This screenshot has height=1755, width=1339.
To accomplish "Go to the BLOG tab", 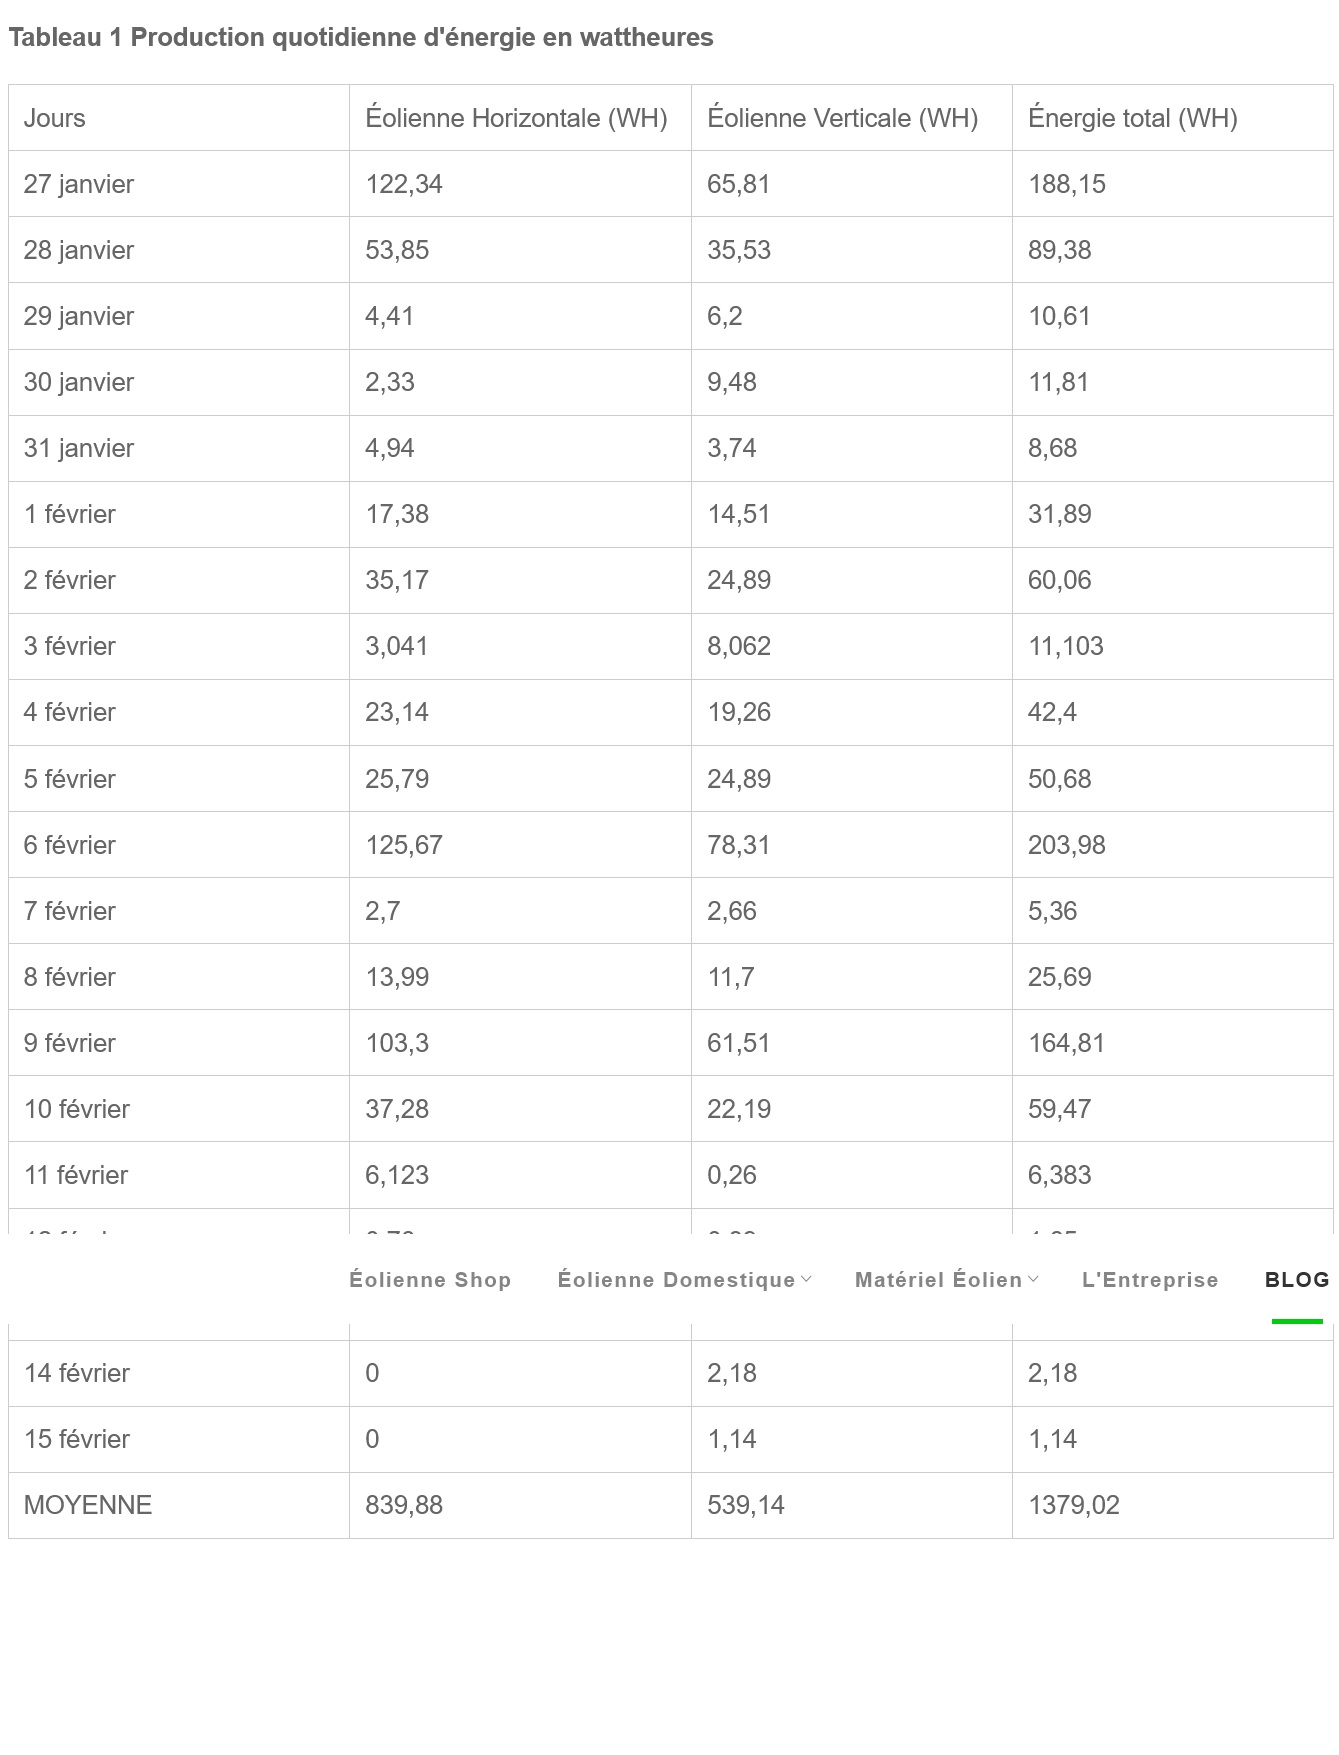I will (x=1297, y=1280).
